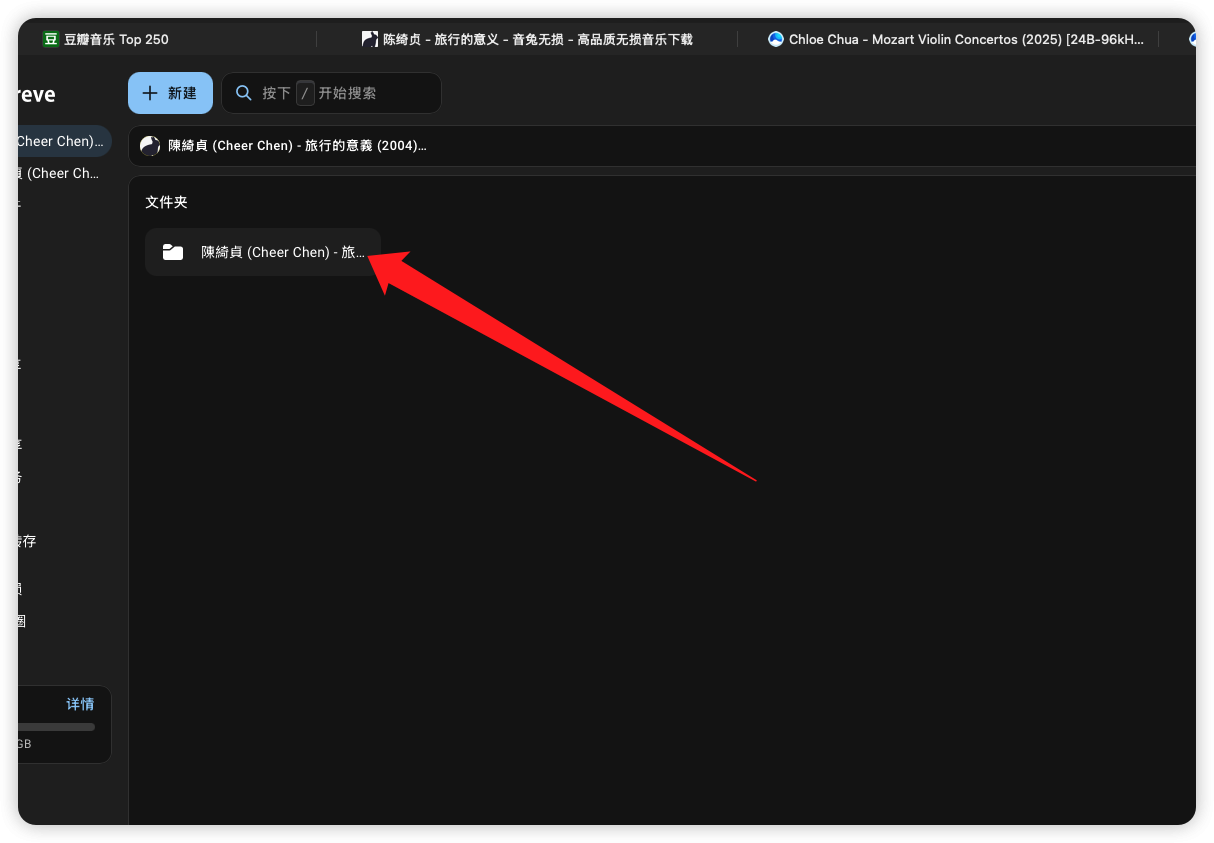1214x843 pixels.
Task: Click the 豆瓣 green favicon on first tab
Action: coord(51,39)
